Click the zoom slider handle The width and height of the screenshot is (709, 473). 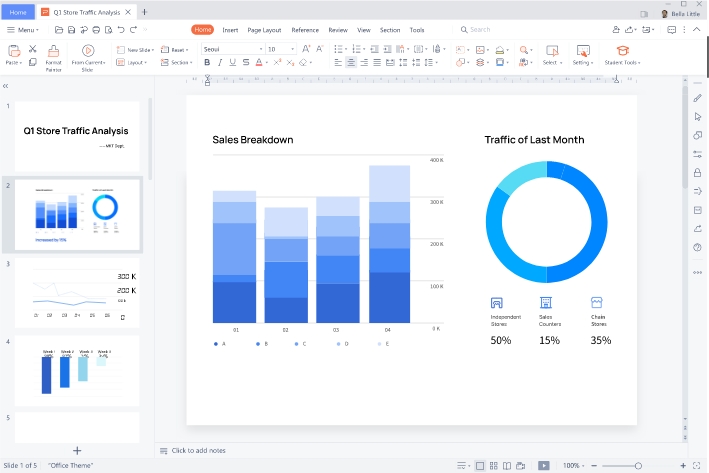tap(638, 465)
